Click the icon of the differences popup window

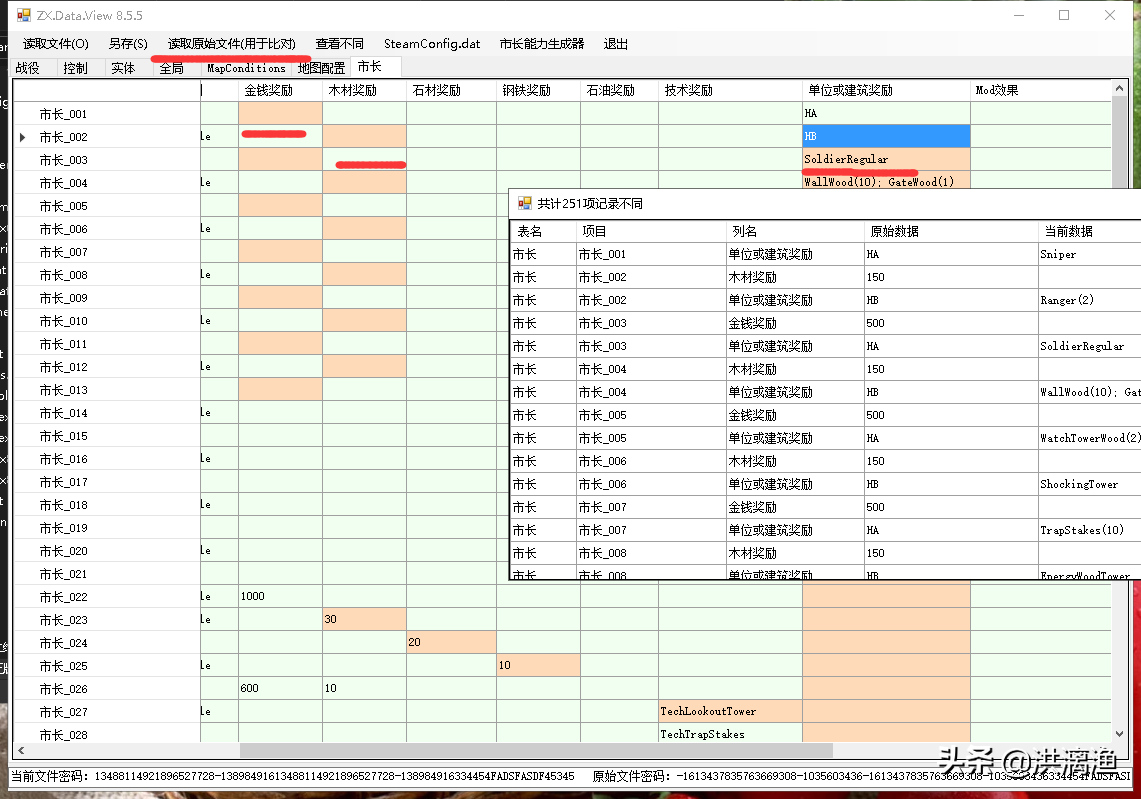coord(524,203)
